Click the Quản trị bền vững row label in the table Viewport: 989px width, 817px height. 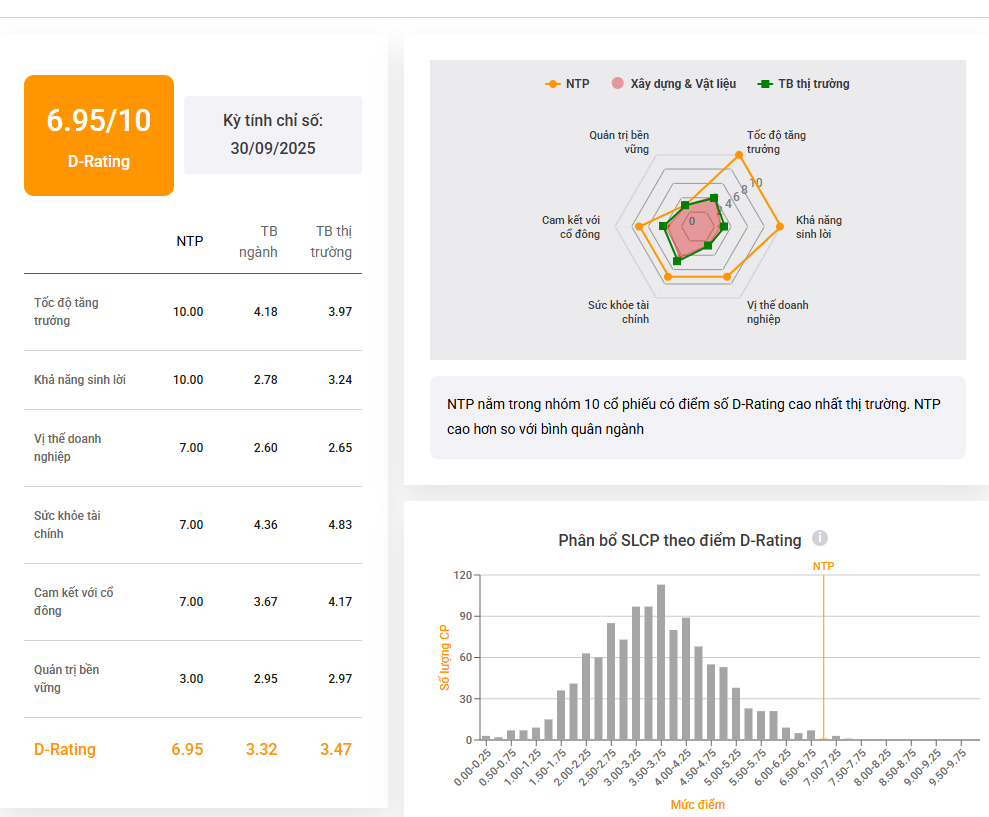coord(66,678)
